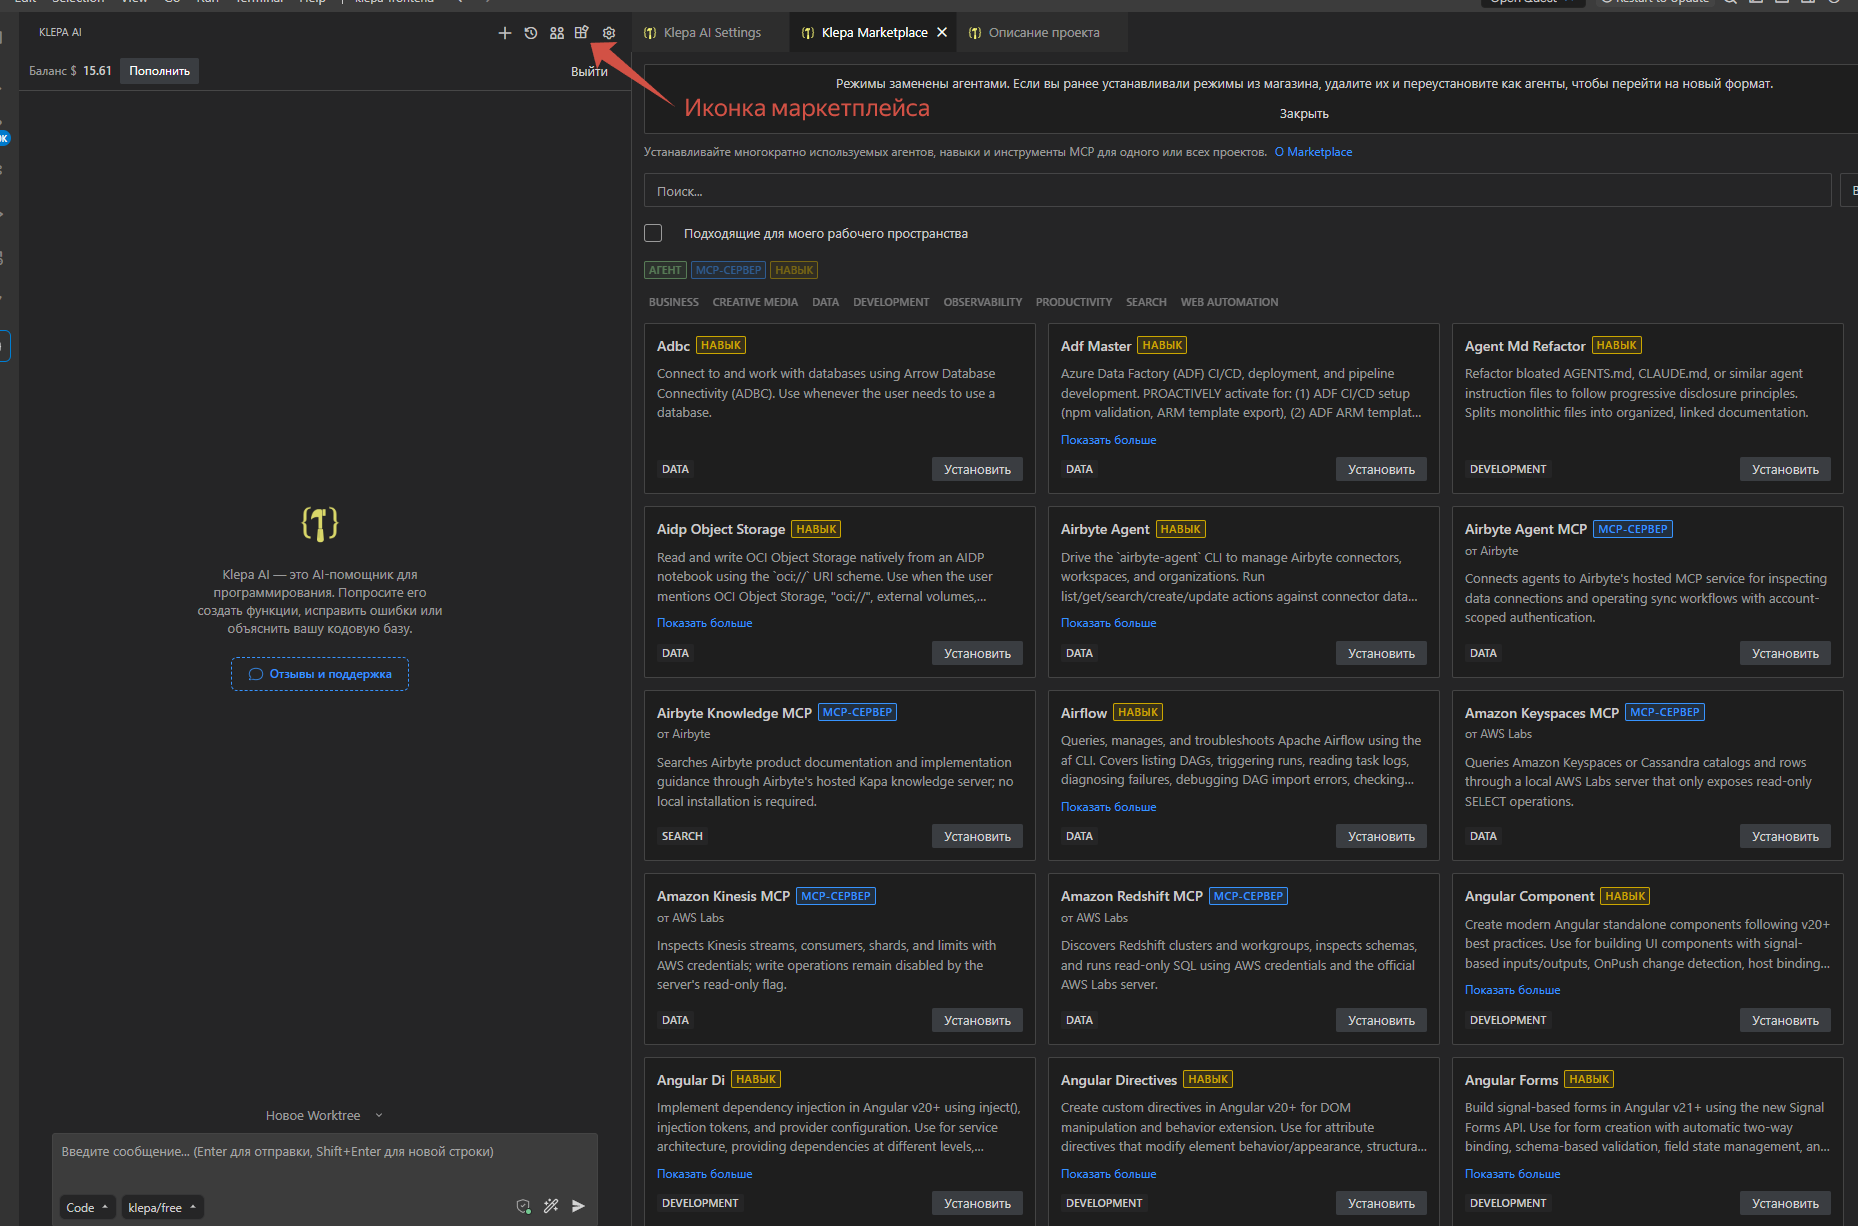This screenshot has width=1858, height=1226.
Task: Open Отзывы и поддержка feedback button
Action: pyautogui.click(x=320, y=674)
